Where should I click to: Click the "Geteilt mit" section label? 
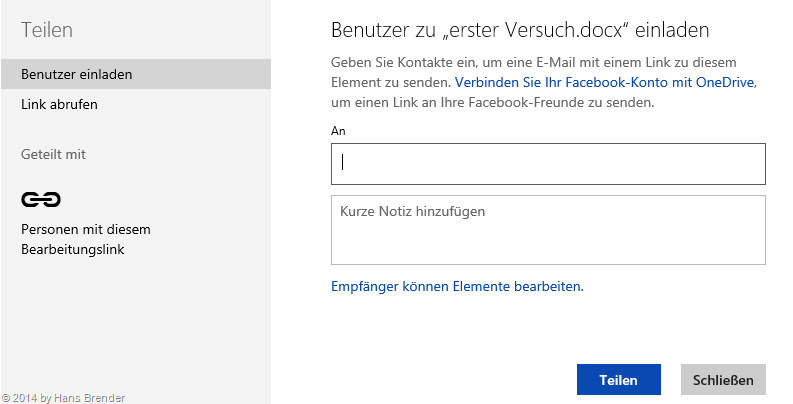[53, 155]
